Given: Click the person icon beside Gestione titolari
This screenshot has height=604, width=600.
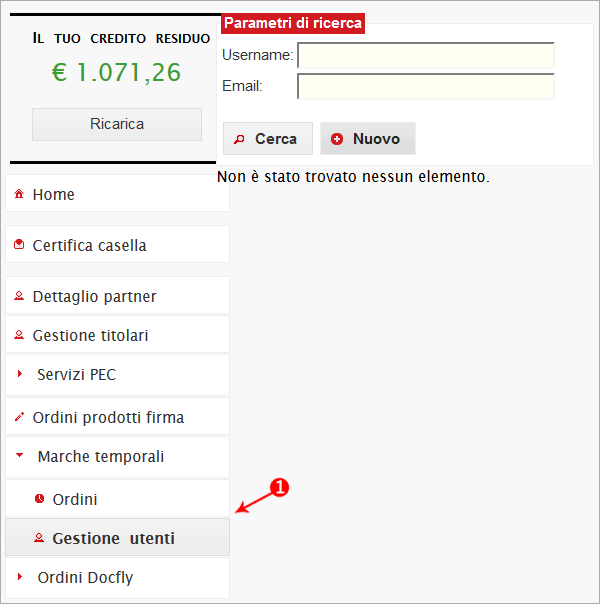Looking at the screenshot, I should point(19,335).
